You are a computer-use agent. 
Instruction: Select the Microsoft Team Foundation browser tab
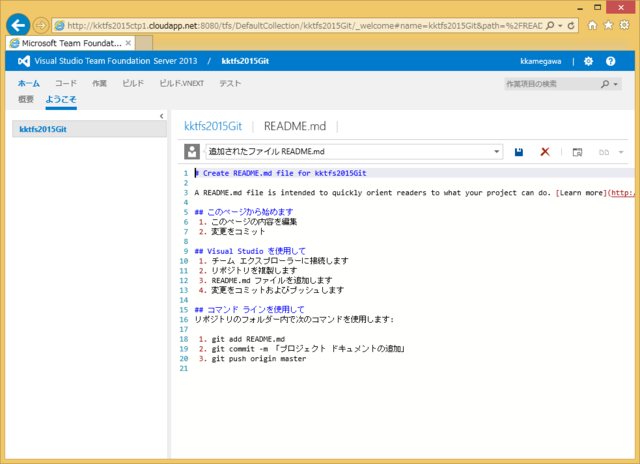click(71, 43)
